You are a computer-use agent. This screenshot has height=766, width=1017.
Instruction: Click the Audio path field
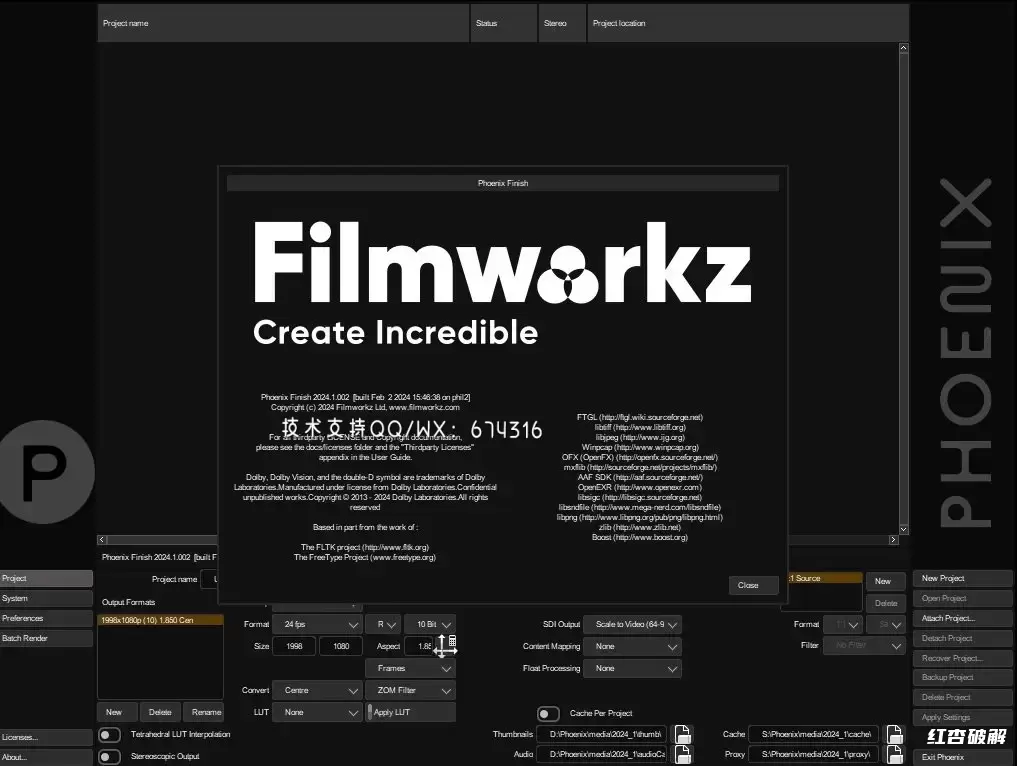click(602, 754)
